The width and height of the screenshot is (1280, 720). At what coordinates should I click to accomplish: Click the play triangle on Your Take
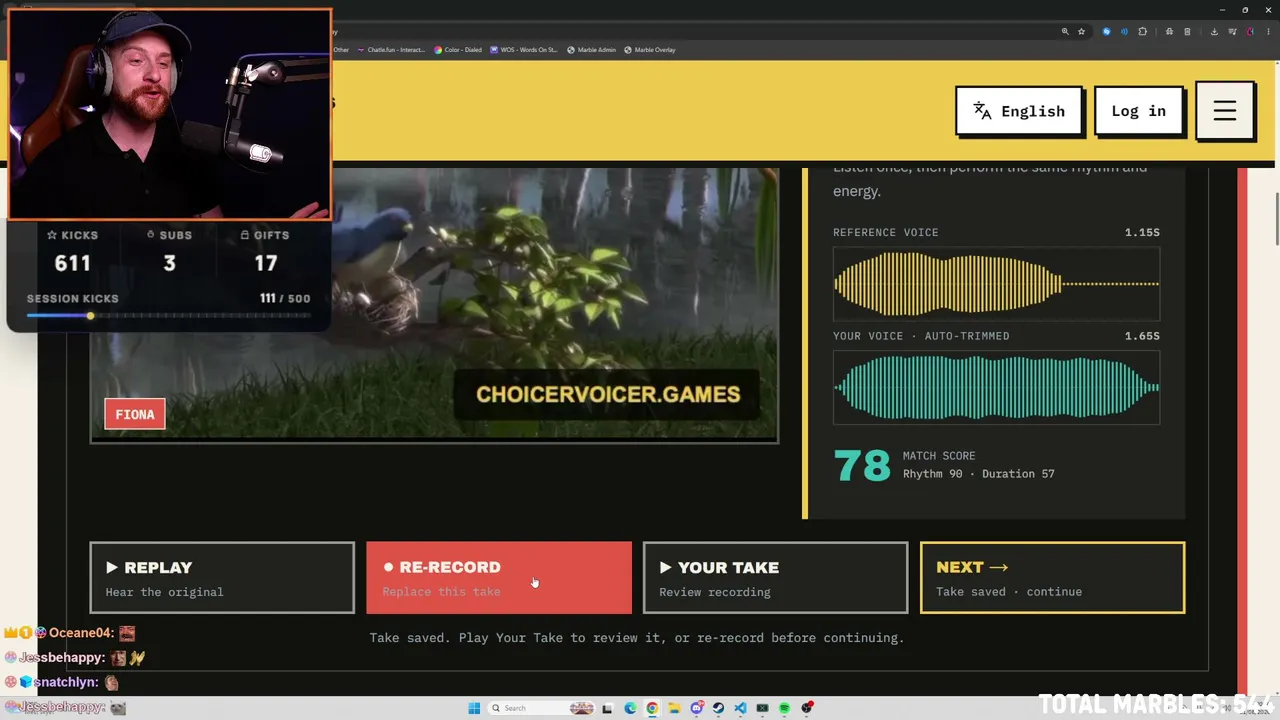point(665,567)
